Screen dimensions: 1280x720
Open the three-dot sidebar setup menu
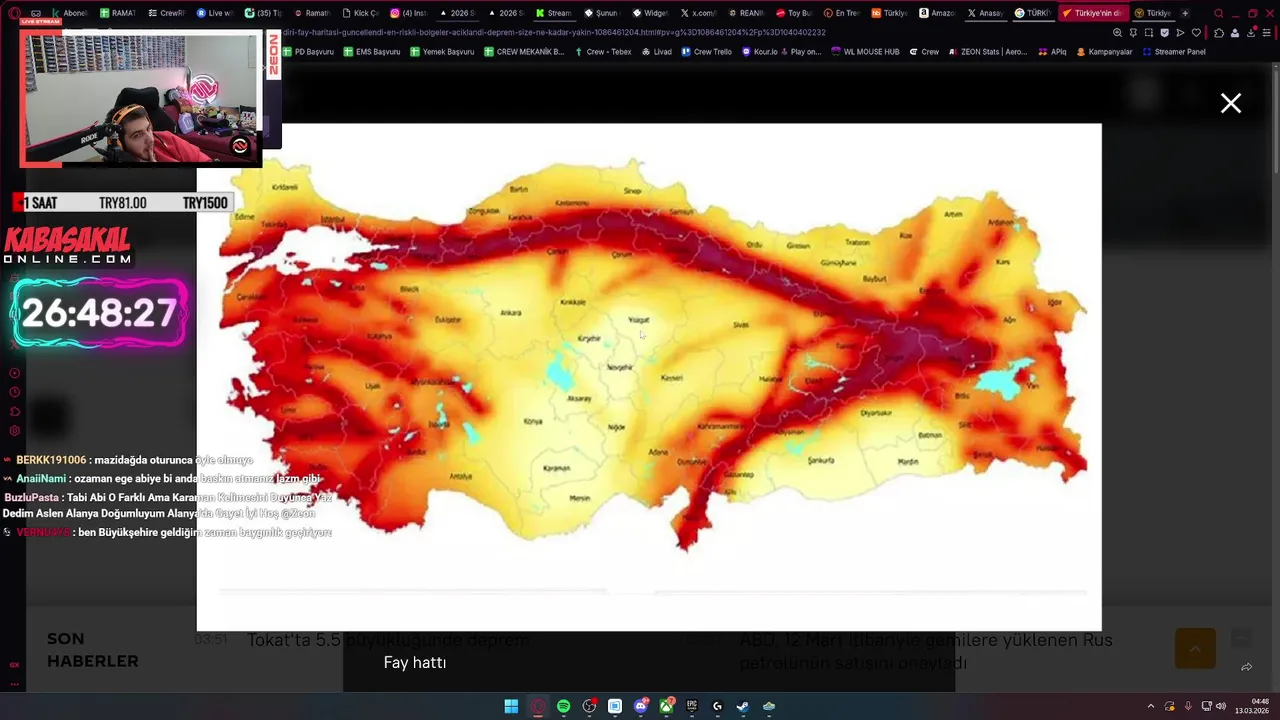[14, 685]
